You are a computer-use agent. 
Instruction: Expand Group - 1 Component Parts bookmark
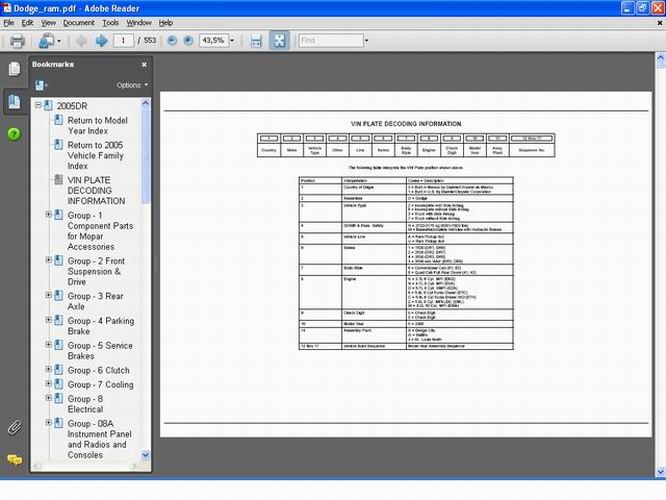[48, 215]
